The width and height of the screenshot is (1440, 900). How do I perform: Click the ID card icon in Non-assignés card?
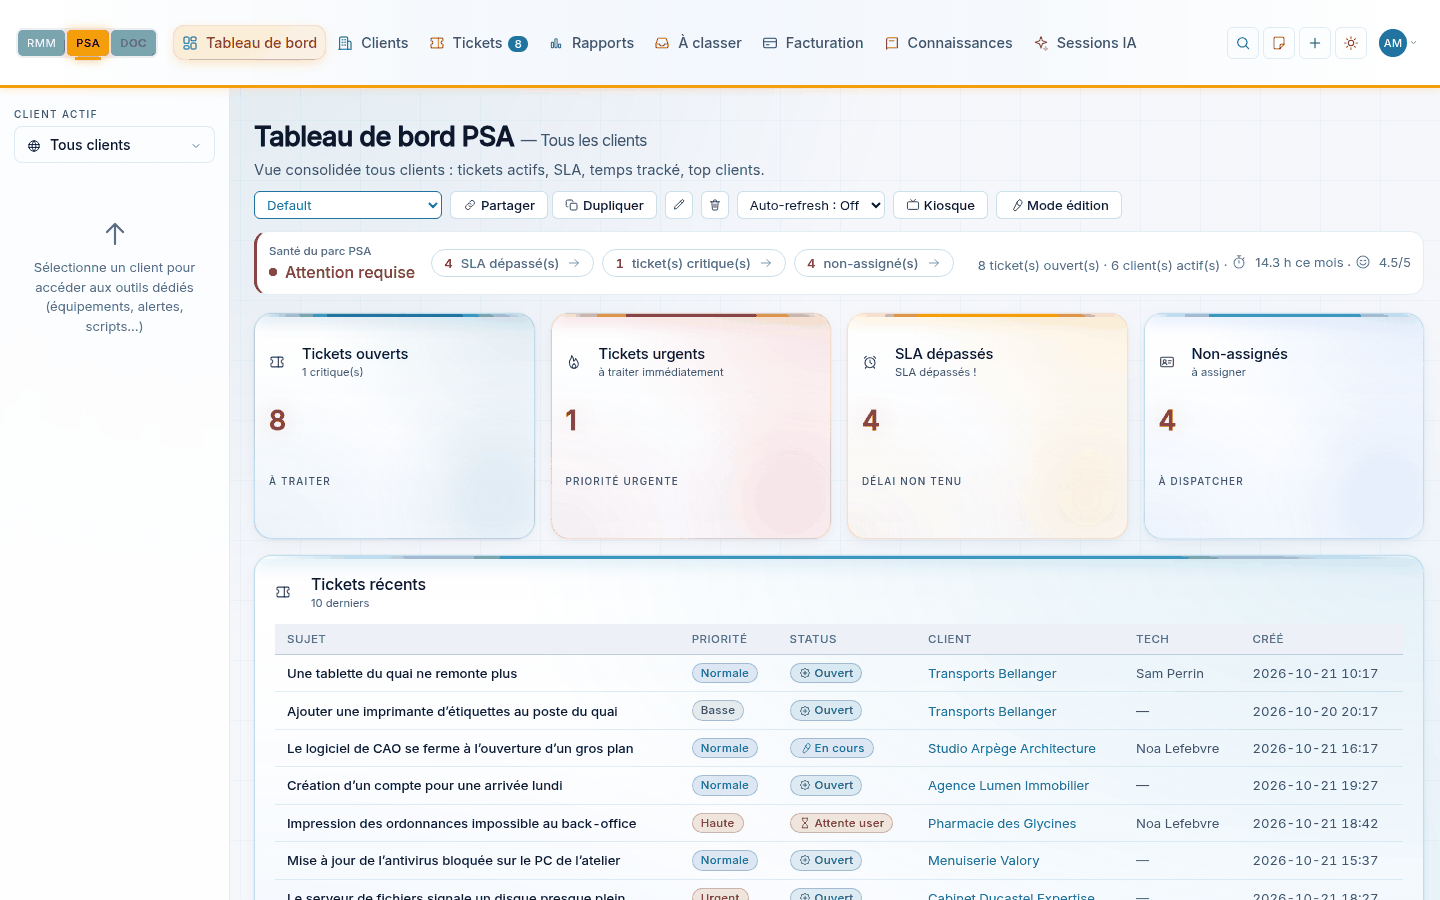(1167, 362)
